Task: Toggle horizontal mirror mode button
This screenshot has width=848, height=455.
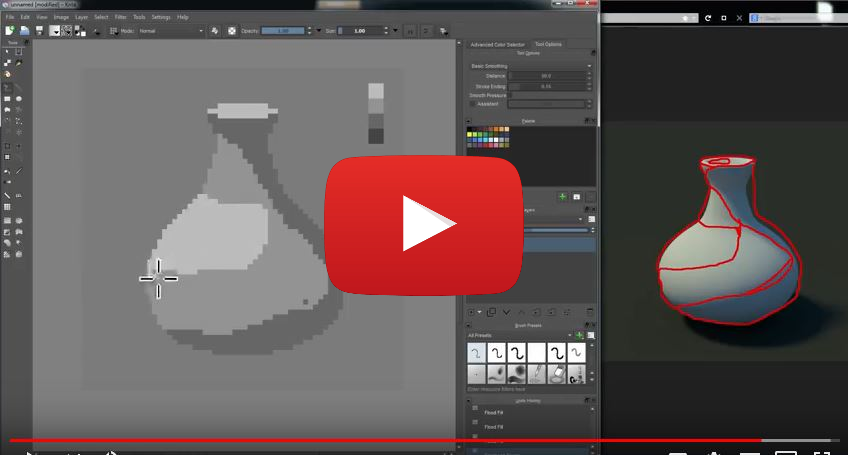Action: coord(410,31)
